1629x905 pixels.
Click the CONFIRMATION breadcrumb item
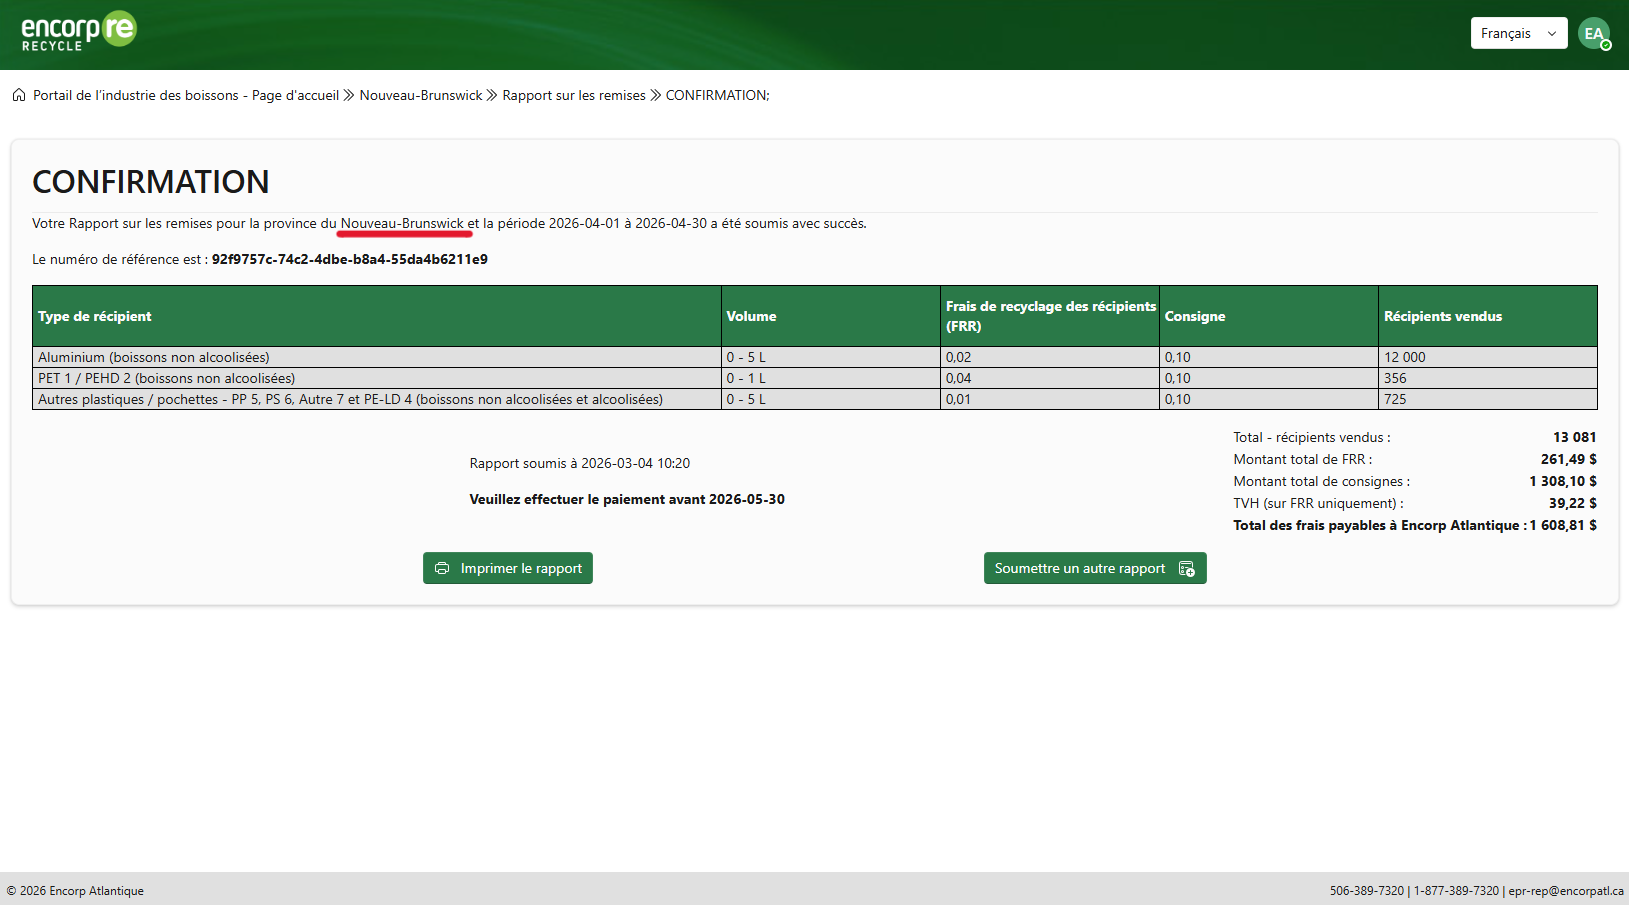(717, 95)
